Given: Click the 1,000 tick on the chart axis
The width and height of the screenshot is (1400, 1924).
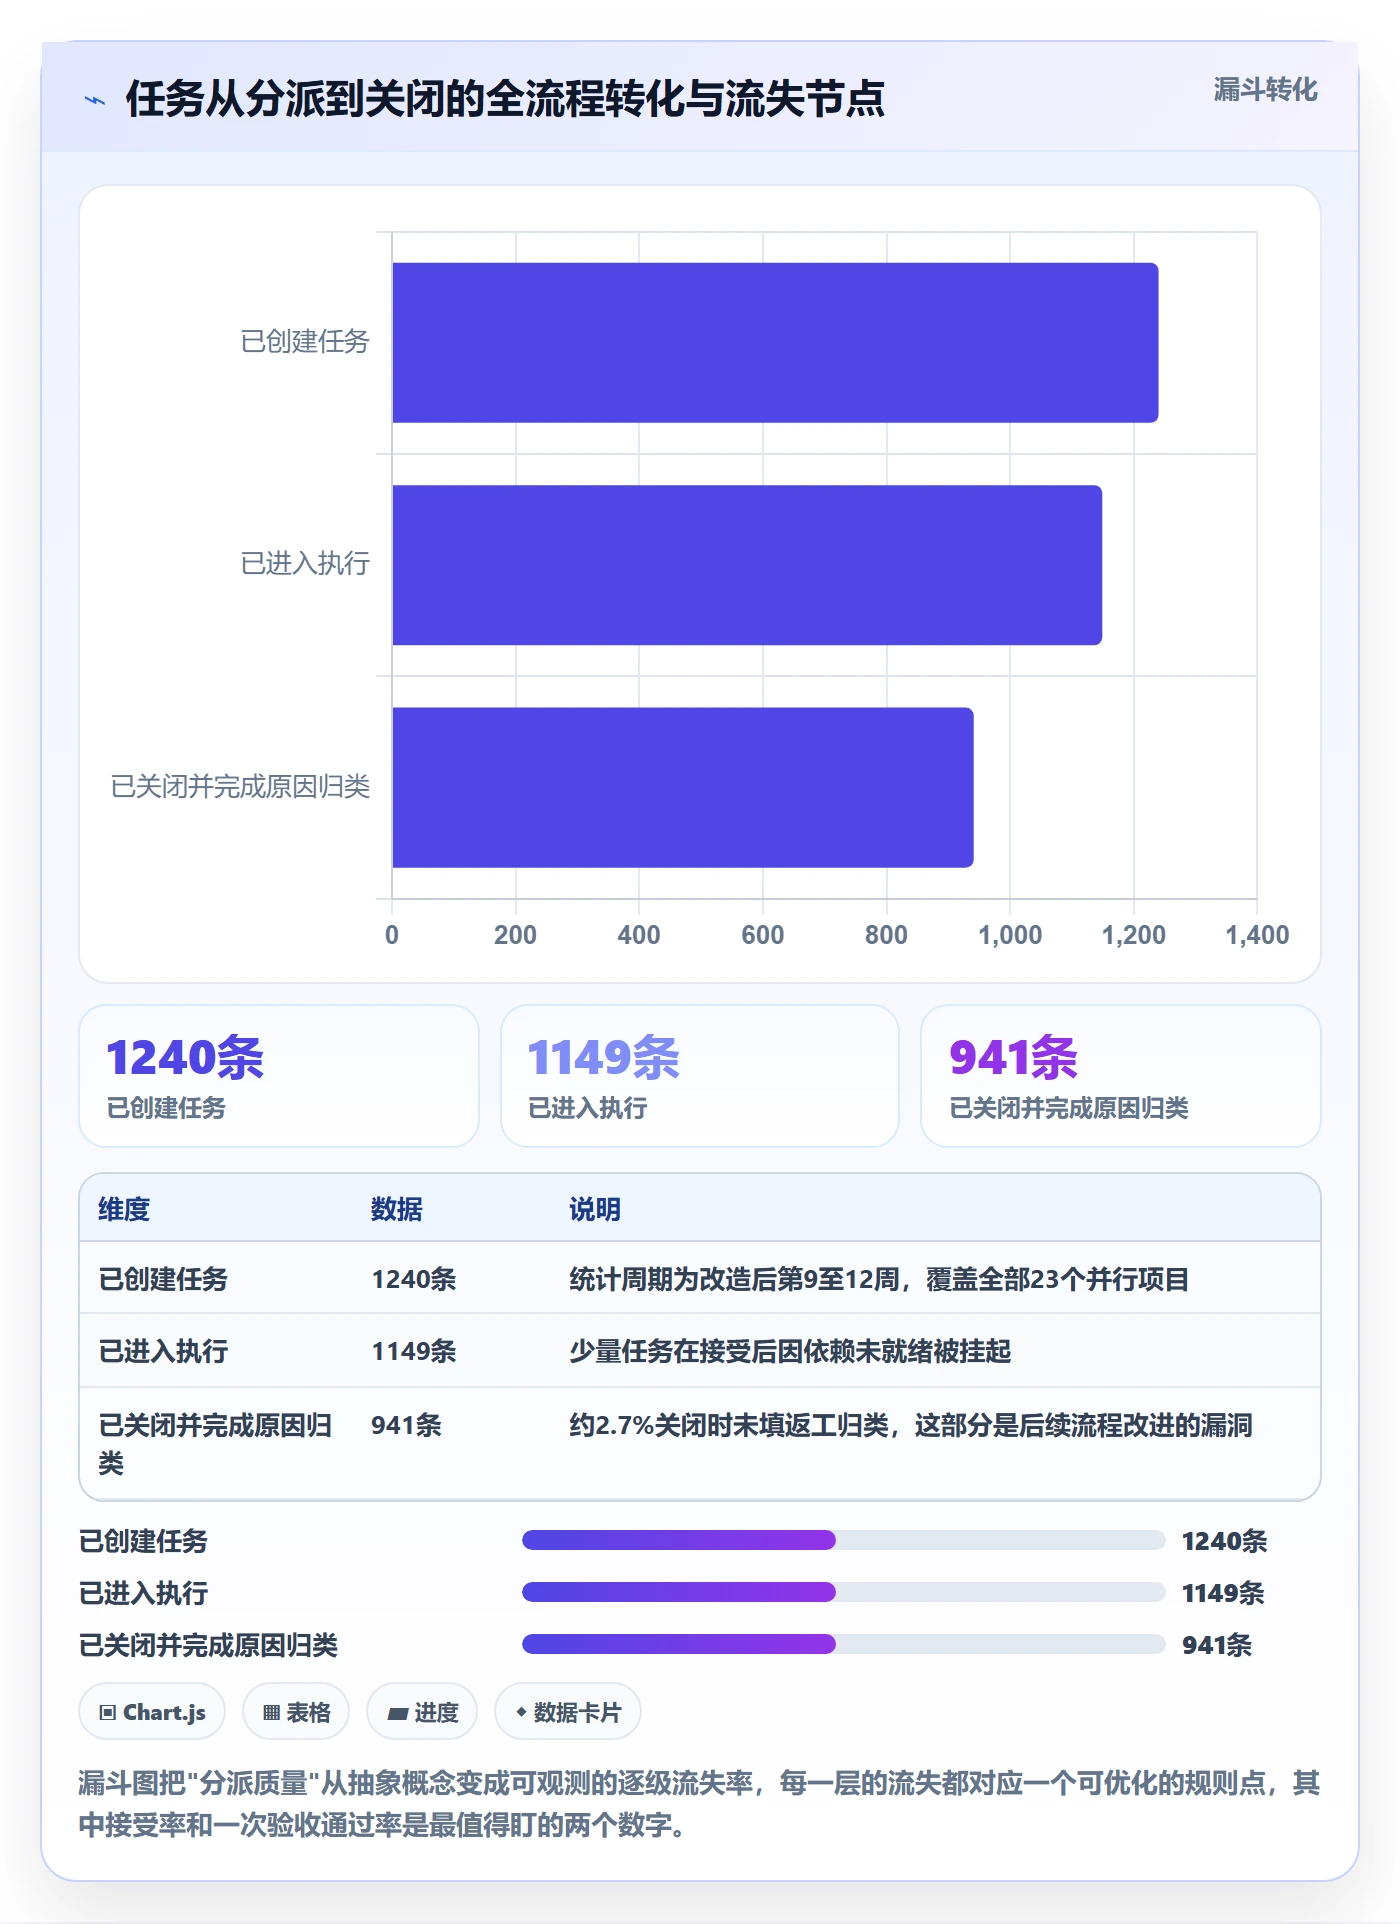Looking at the screenshot, I should 1010,935.
